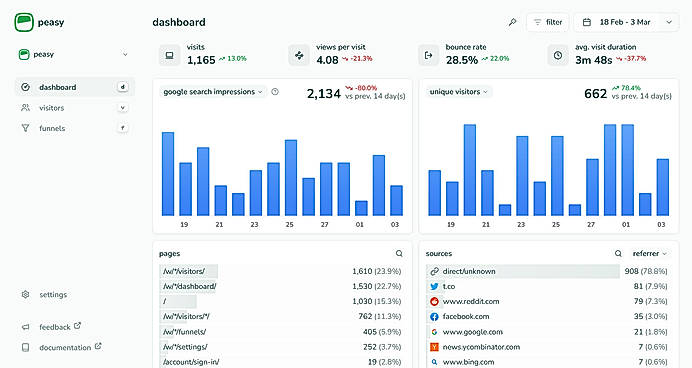The height and width of the screenshot is (368, 692).
Task: Select the /w/*/visitors/*/ page row
Action: pos(282,316)
